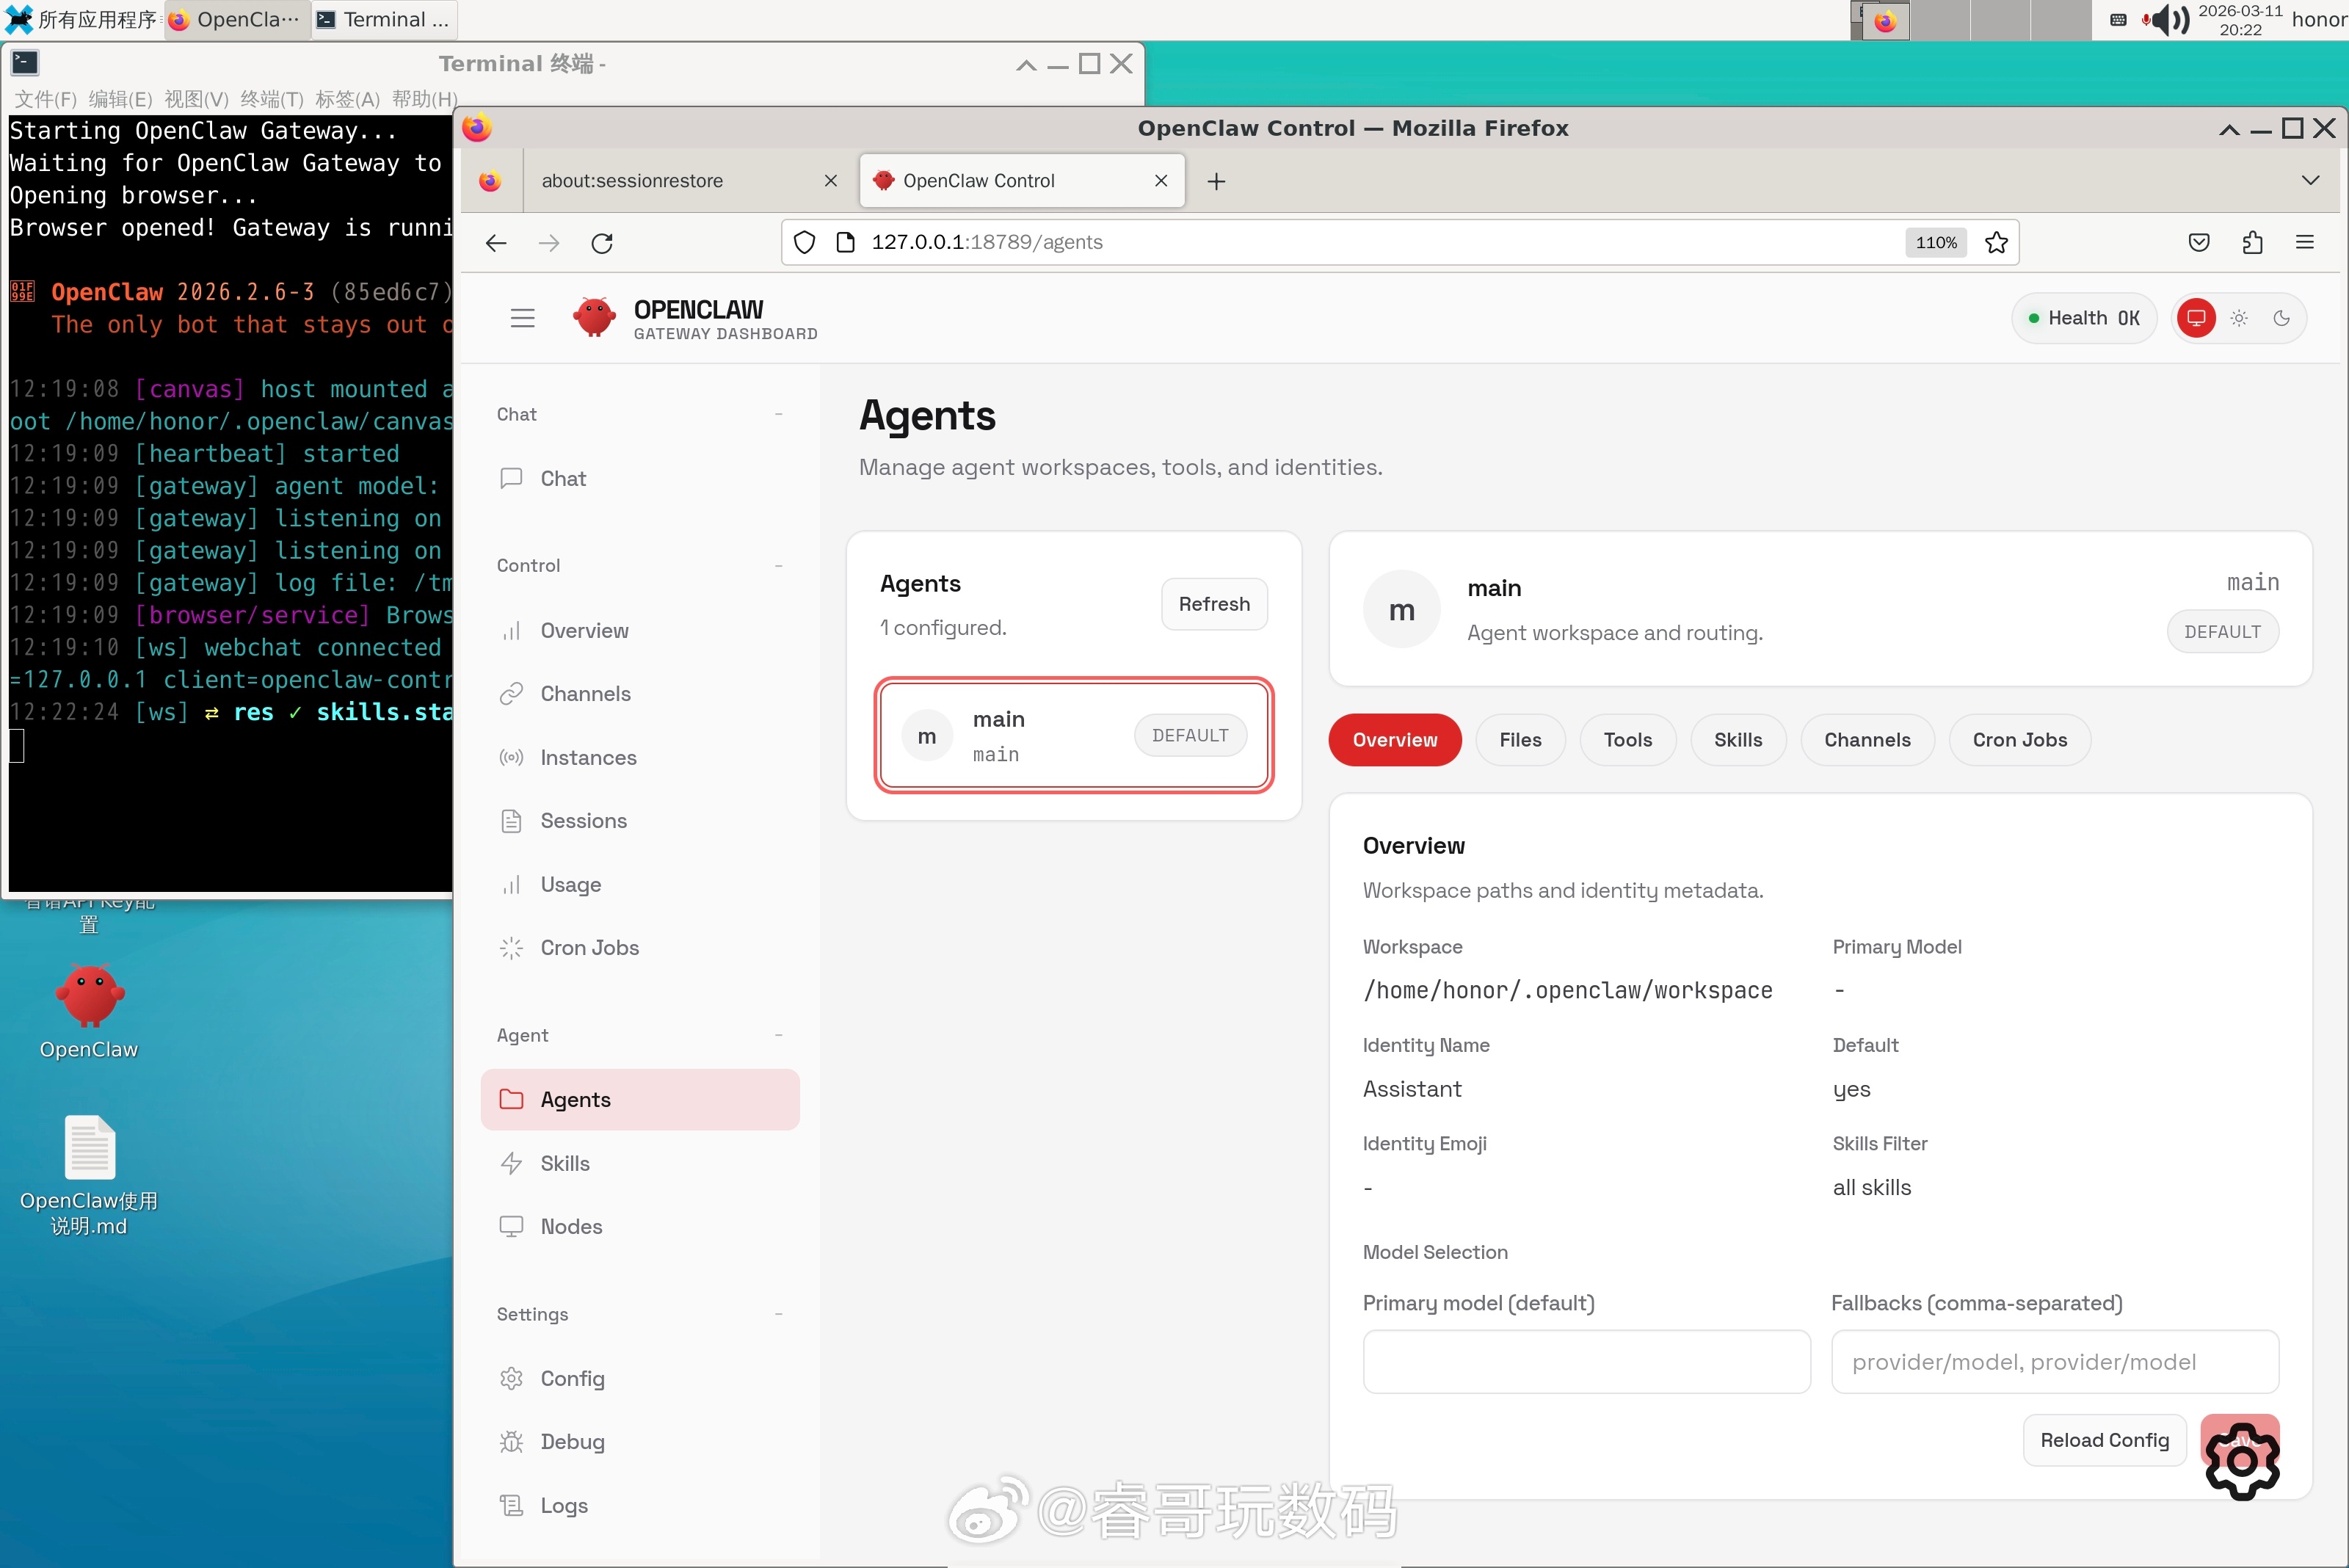Image resolution: width=2349 pixels, height=1568 pixels.
Task: Click Firefox reload page icon
Action: tap(602, 243)
